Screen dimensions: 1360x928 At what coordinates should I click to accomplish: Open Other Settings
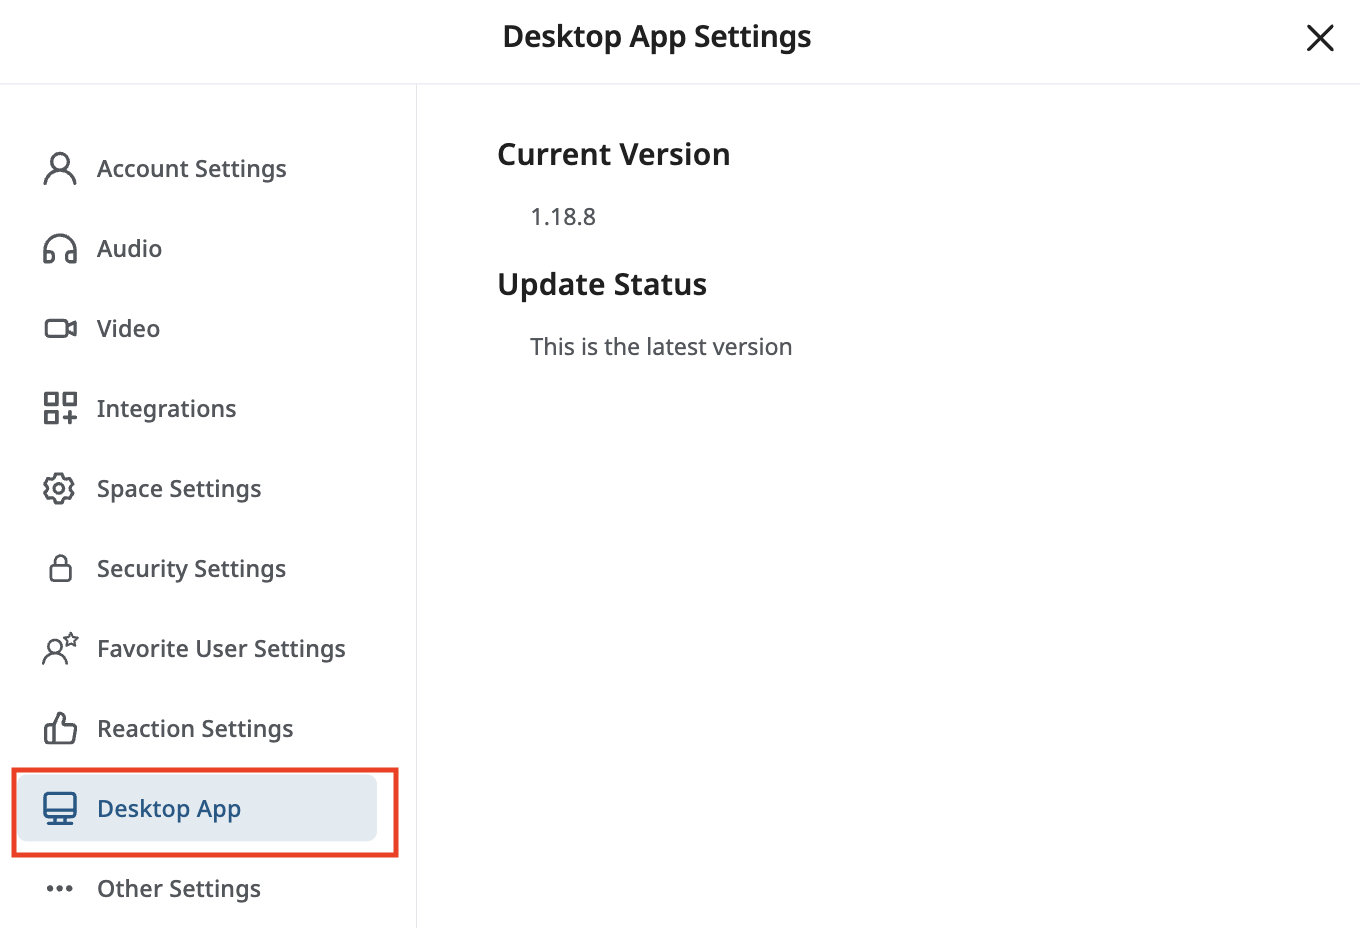178,888
